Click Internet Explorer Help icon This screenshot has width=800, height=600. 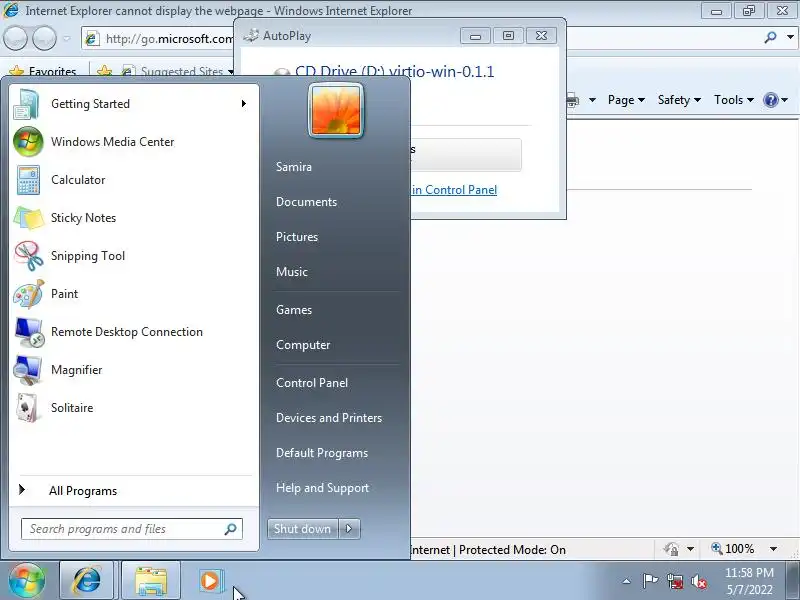770,100
